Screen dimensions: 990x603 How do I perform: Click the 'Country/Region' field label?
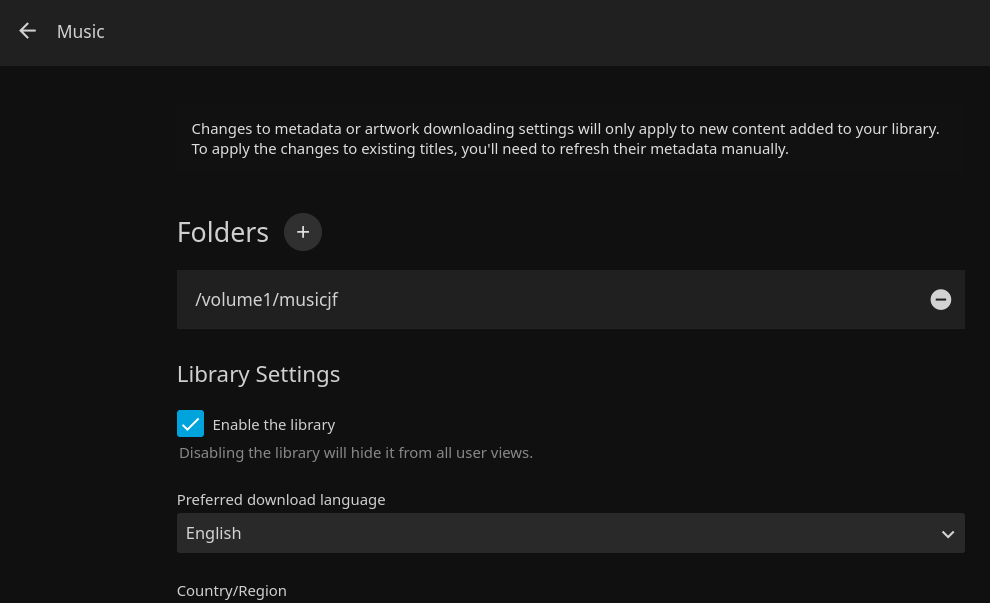[231, 591]
